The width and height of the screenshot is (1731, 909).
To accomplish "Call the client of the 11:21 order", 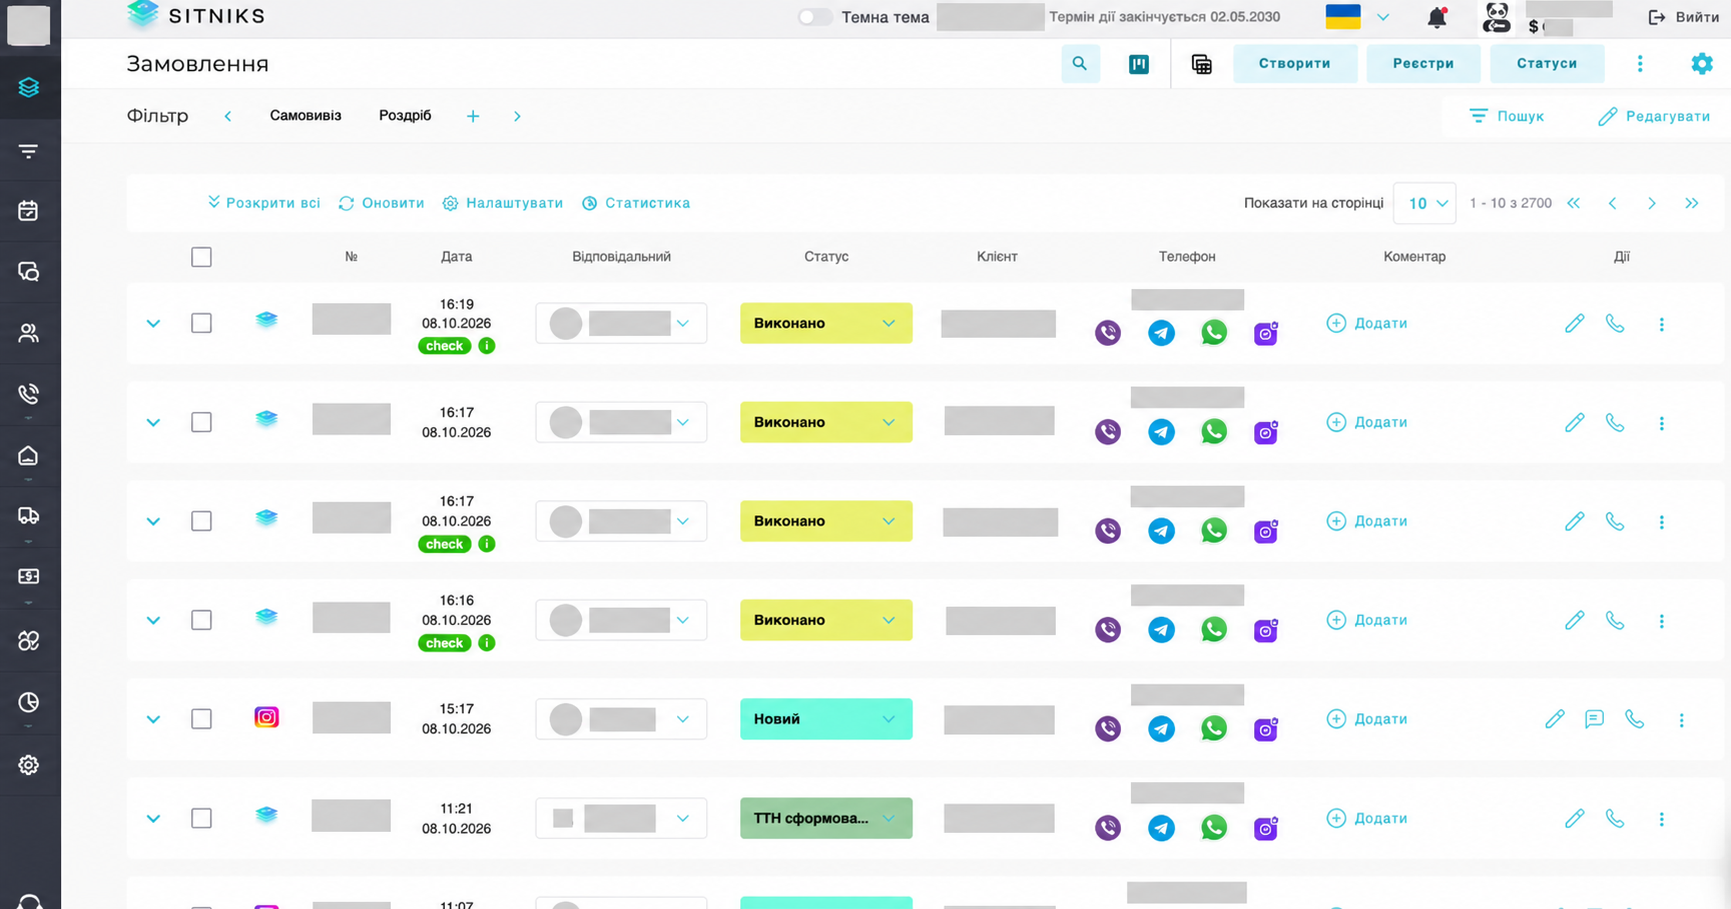I will [x=1615, y=818].
